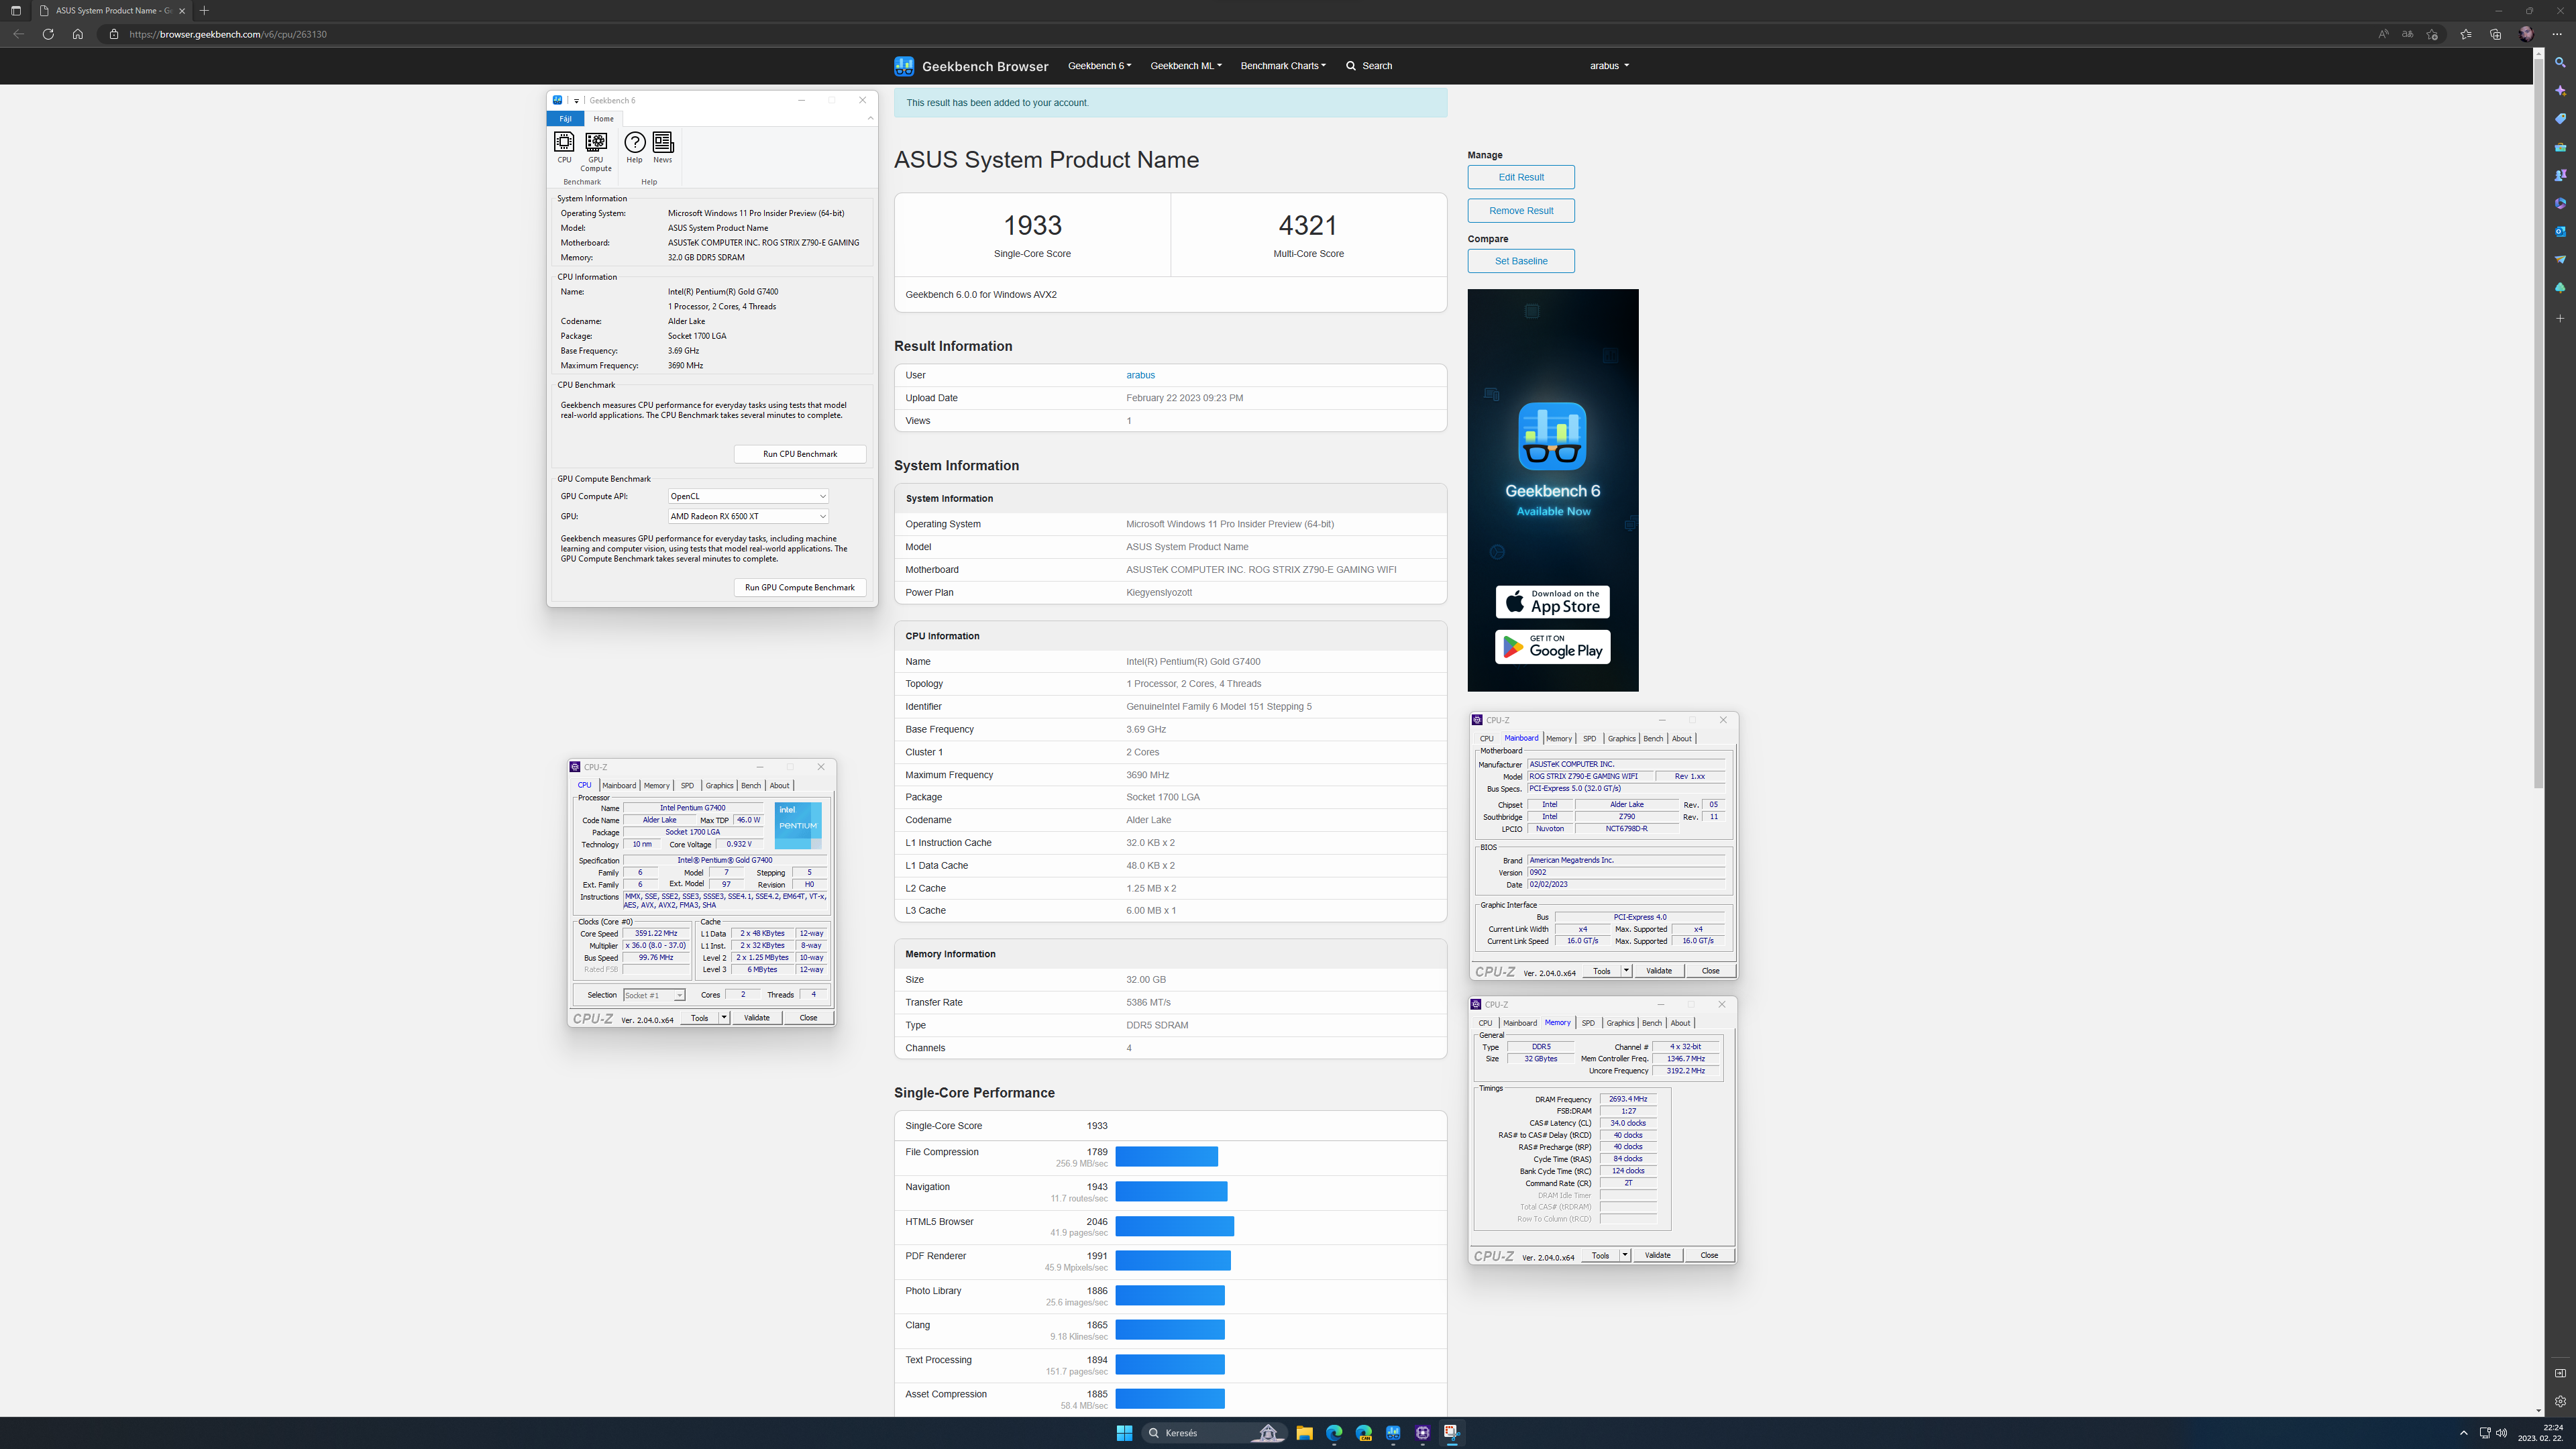Open Windows Start menu
This screenshot has height=1449, width=2576.
coord(1124,1433)
